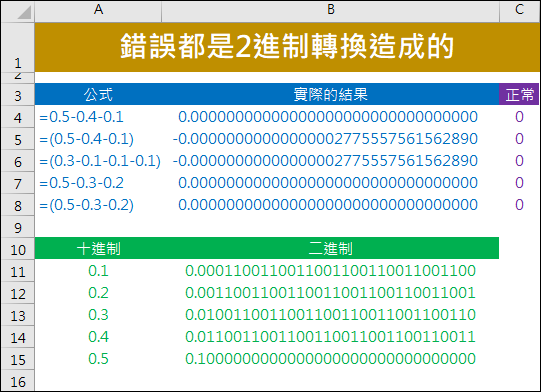Click the 實際的結果 header cell

(x=330, y=94)
